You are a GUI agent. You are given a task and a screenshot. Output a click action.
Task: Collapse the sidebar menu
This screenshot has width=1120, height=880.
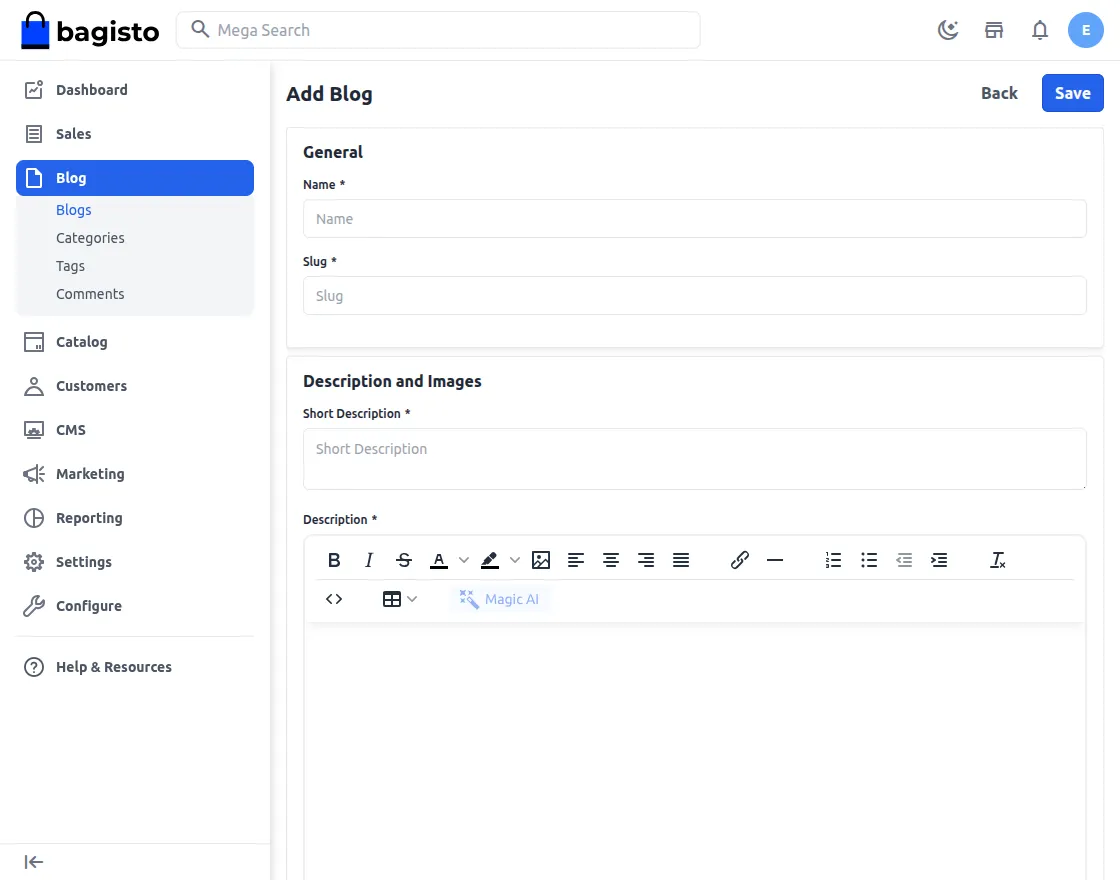34,862
